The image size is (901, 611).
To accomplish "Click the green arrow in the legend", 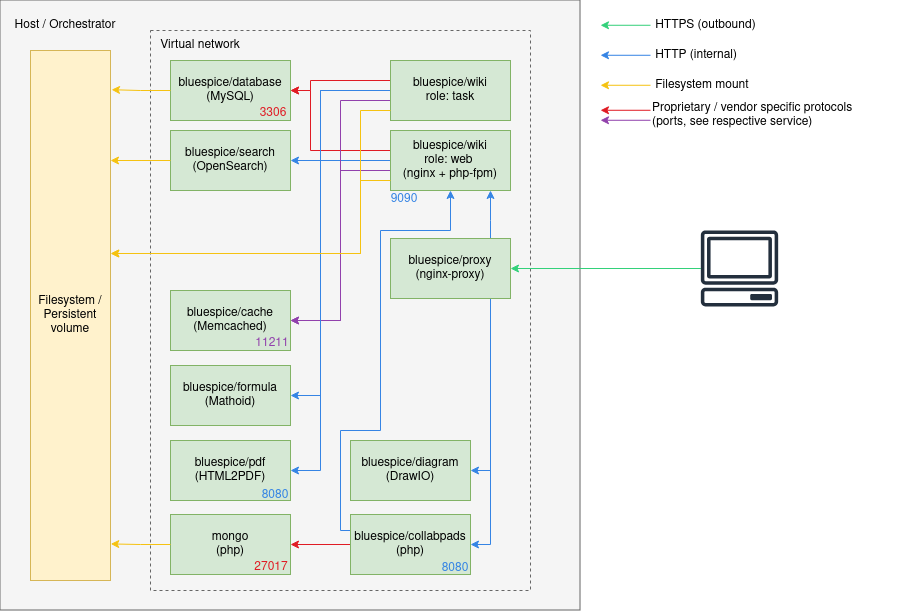I will 625,25.
